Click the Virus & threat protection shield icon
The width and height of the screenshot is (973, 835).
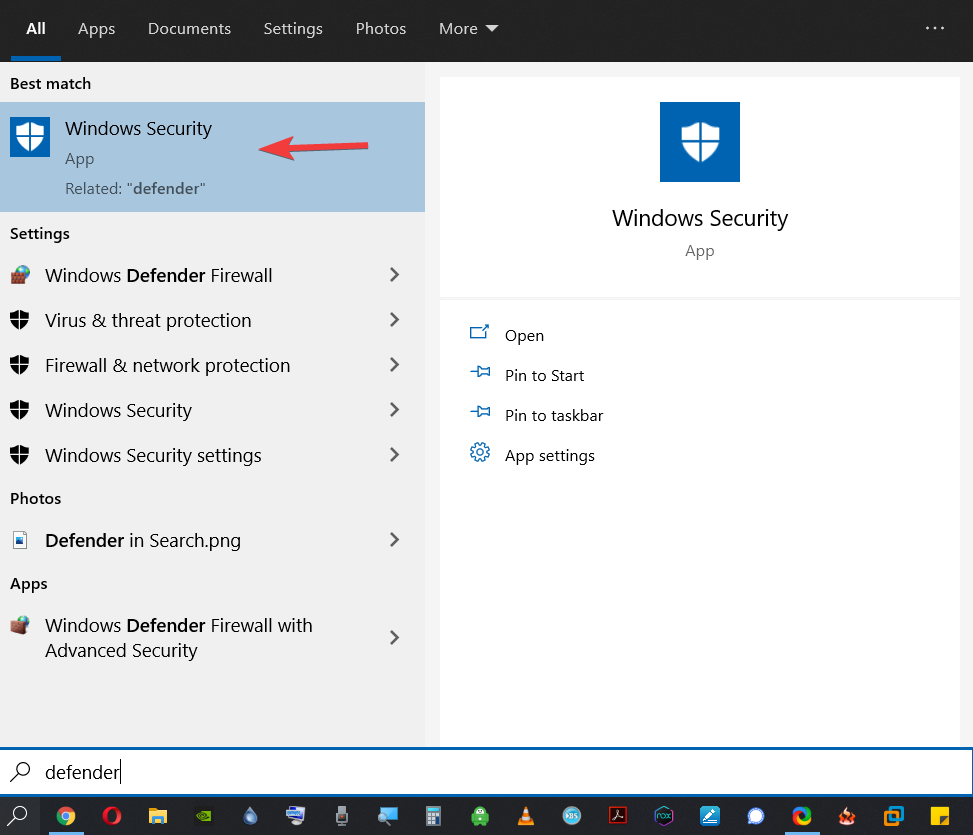click(20, 319)
